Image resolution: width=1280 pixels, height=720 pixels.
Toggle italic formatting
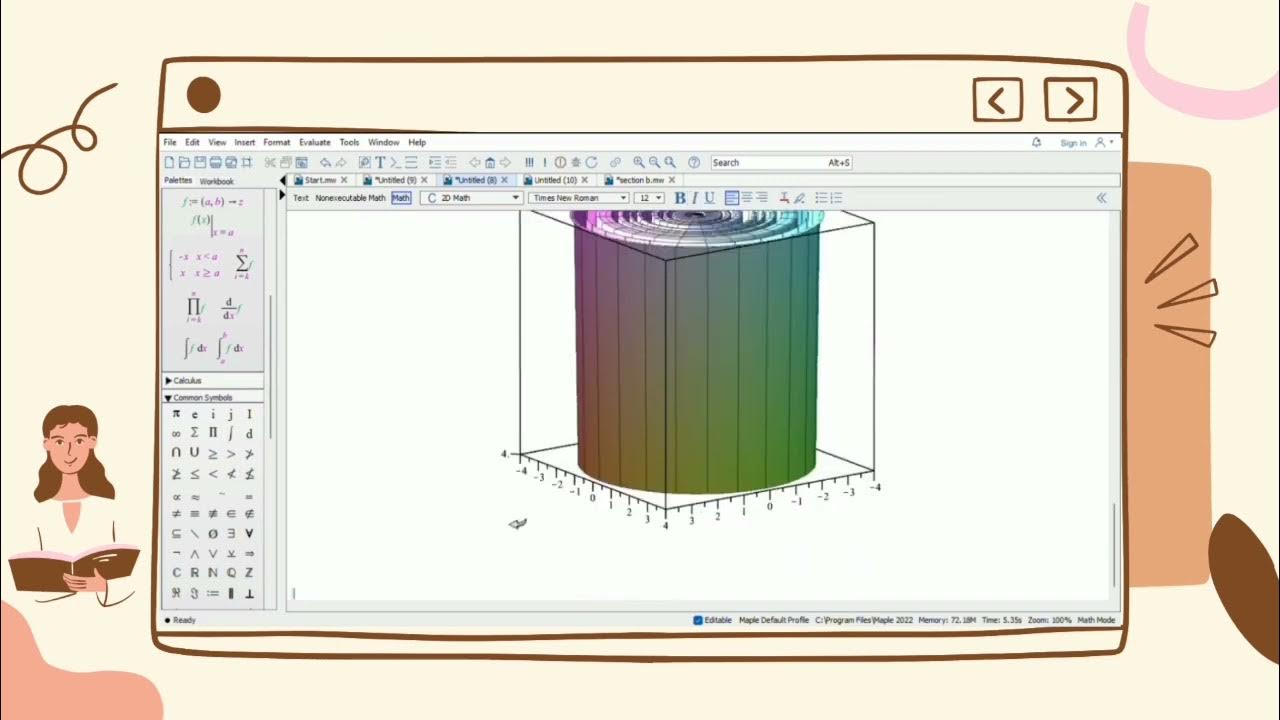pos(695,198)
